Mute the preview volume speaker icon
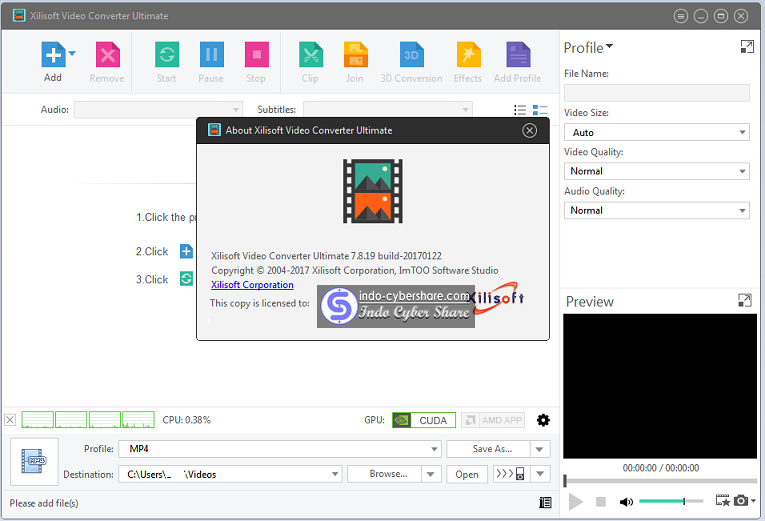Screen dimensions: 765x521 (x=626, y=501)
